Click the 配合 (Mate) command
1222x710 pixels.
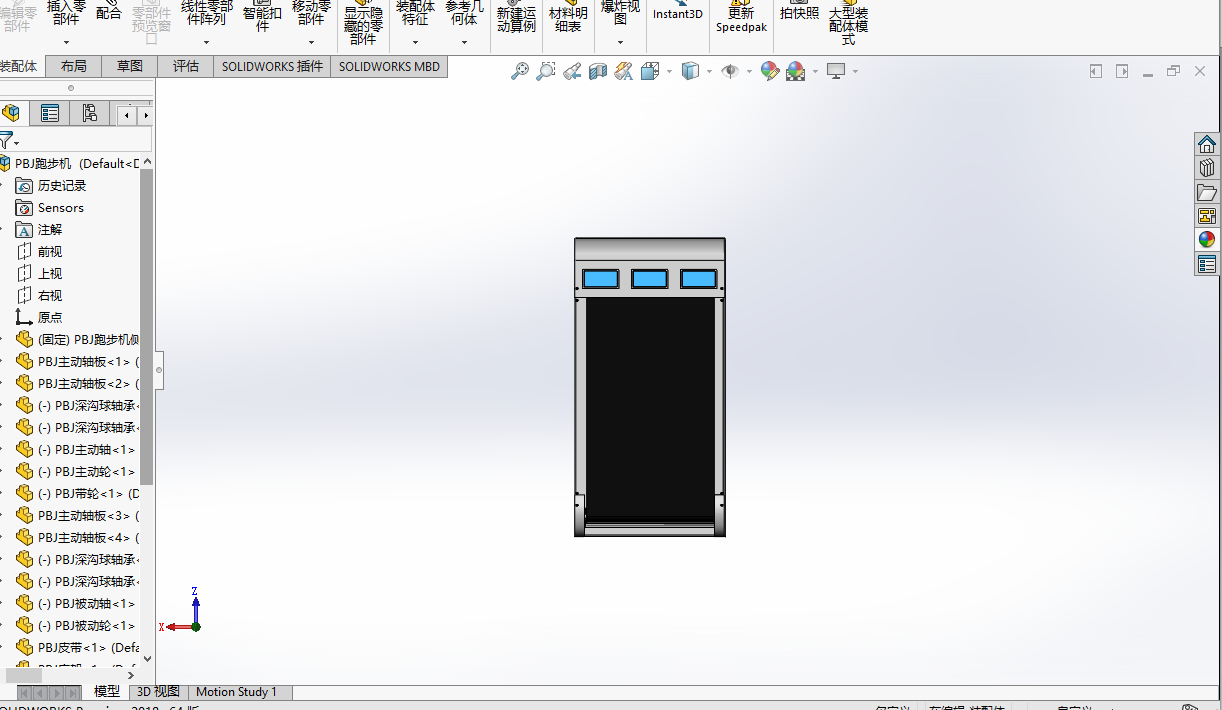[109, 13]
